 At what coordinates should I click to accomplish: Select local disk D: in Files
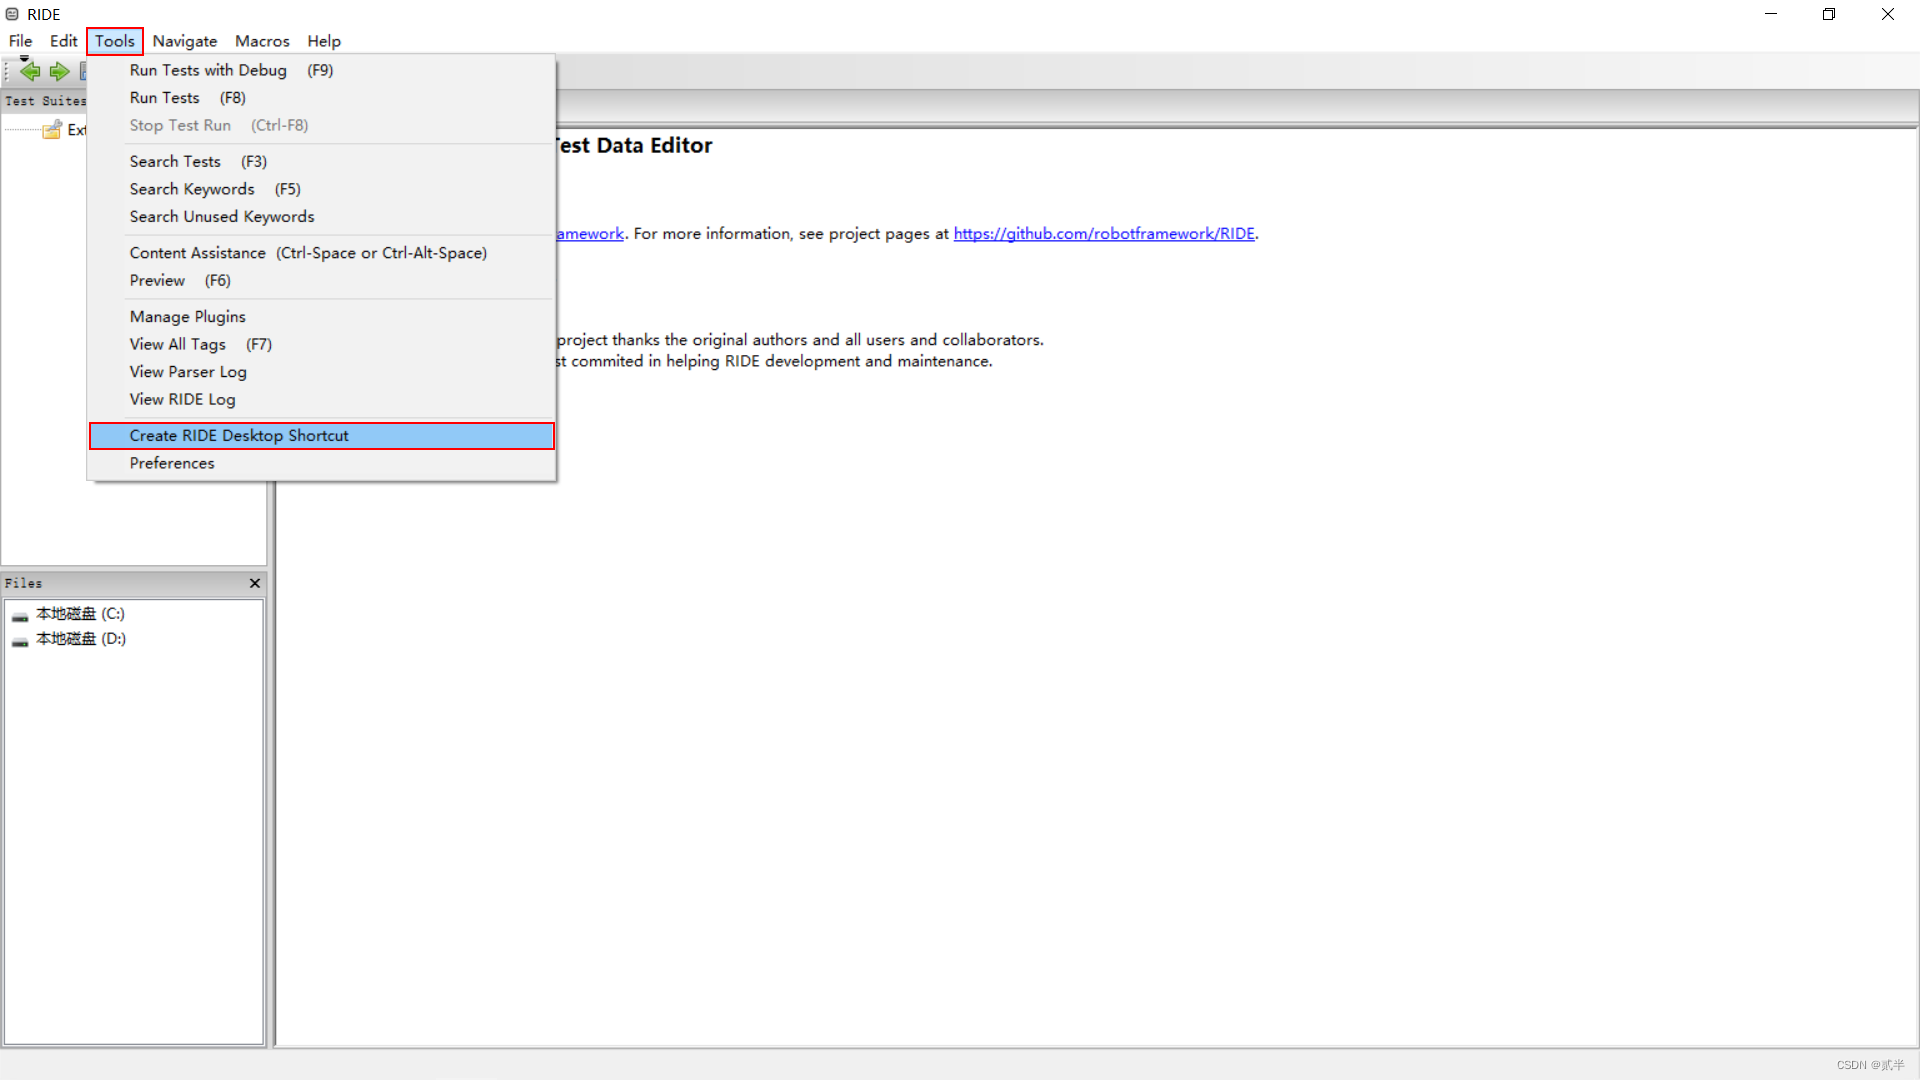pyautogui.click(x=81, y=639)
